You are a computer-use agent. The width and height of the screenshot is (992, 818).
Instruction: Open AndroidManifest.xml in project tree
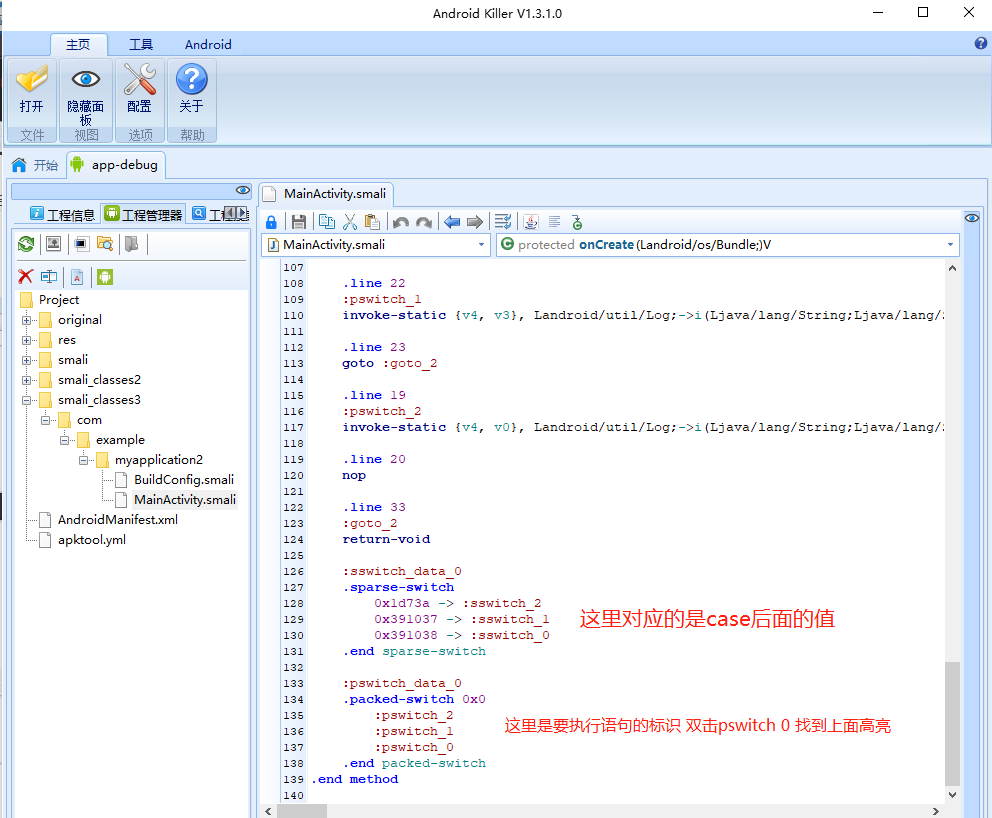(118, 520)
